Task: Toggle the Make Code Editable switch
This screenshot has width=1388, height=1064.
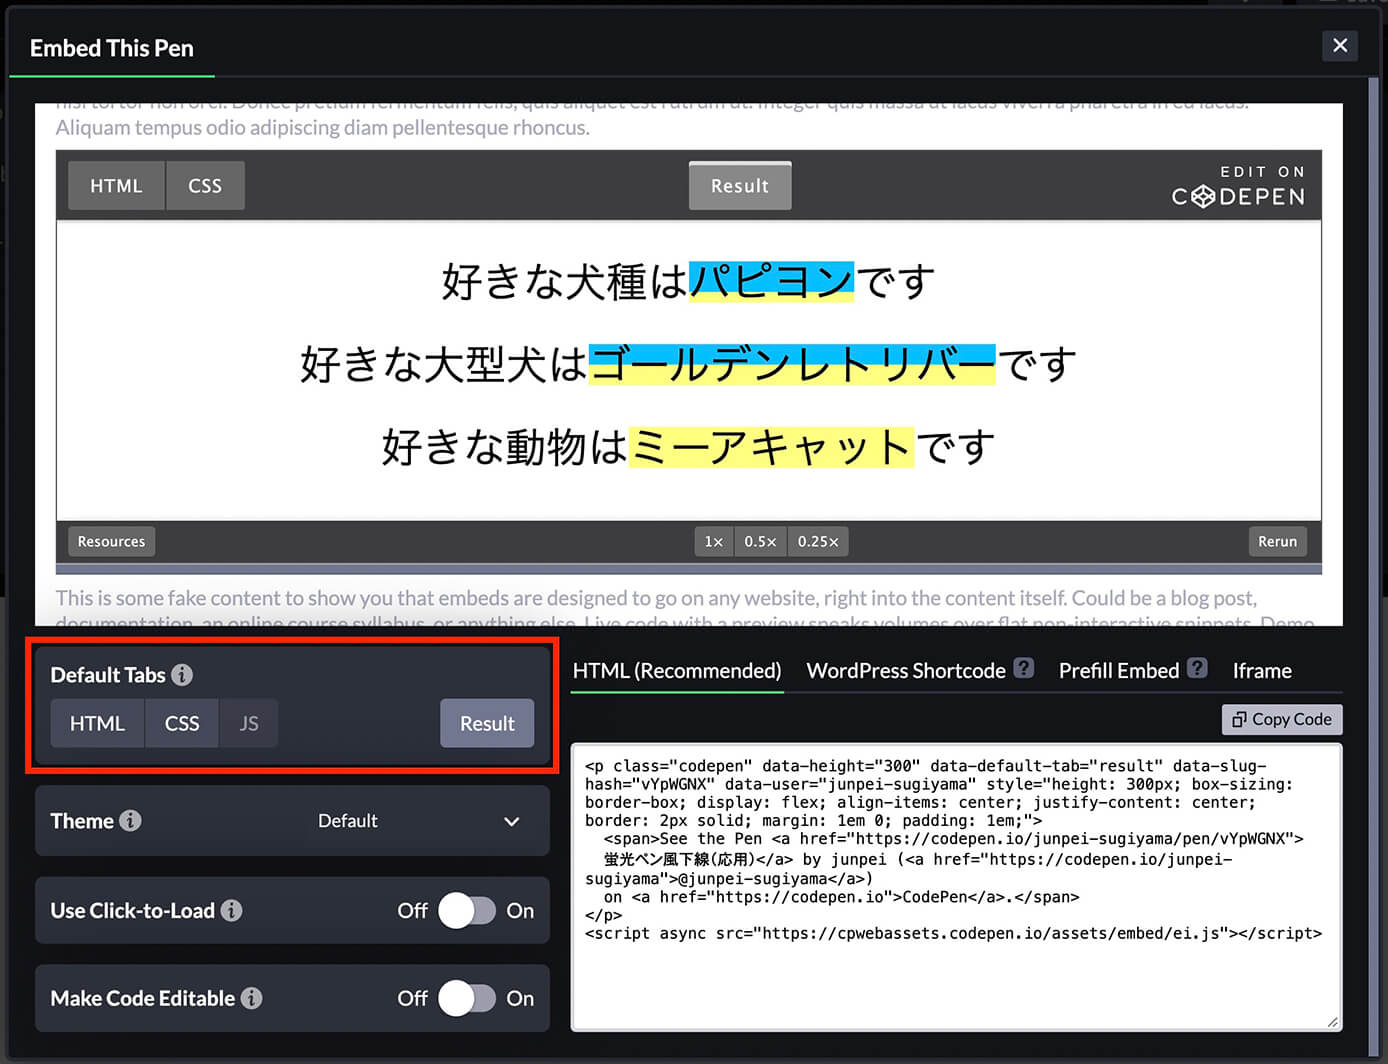Action: click(x=467, y=998)
